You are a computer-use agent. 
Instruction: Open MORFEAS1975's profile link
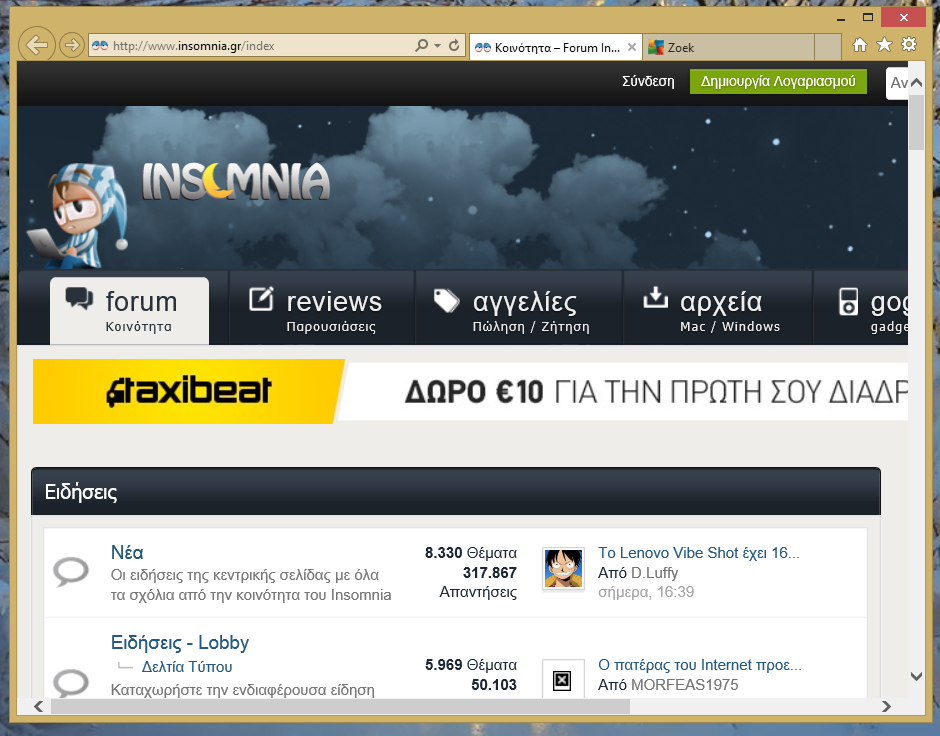coord(685,684)
